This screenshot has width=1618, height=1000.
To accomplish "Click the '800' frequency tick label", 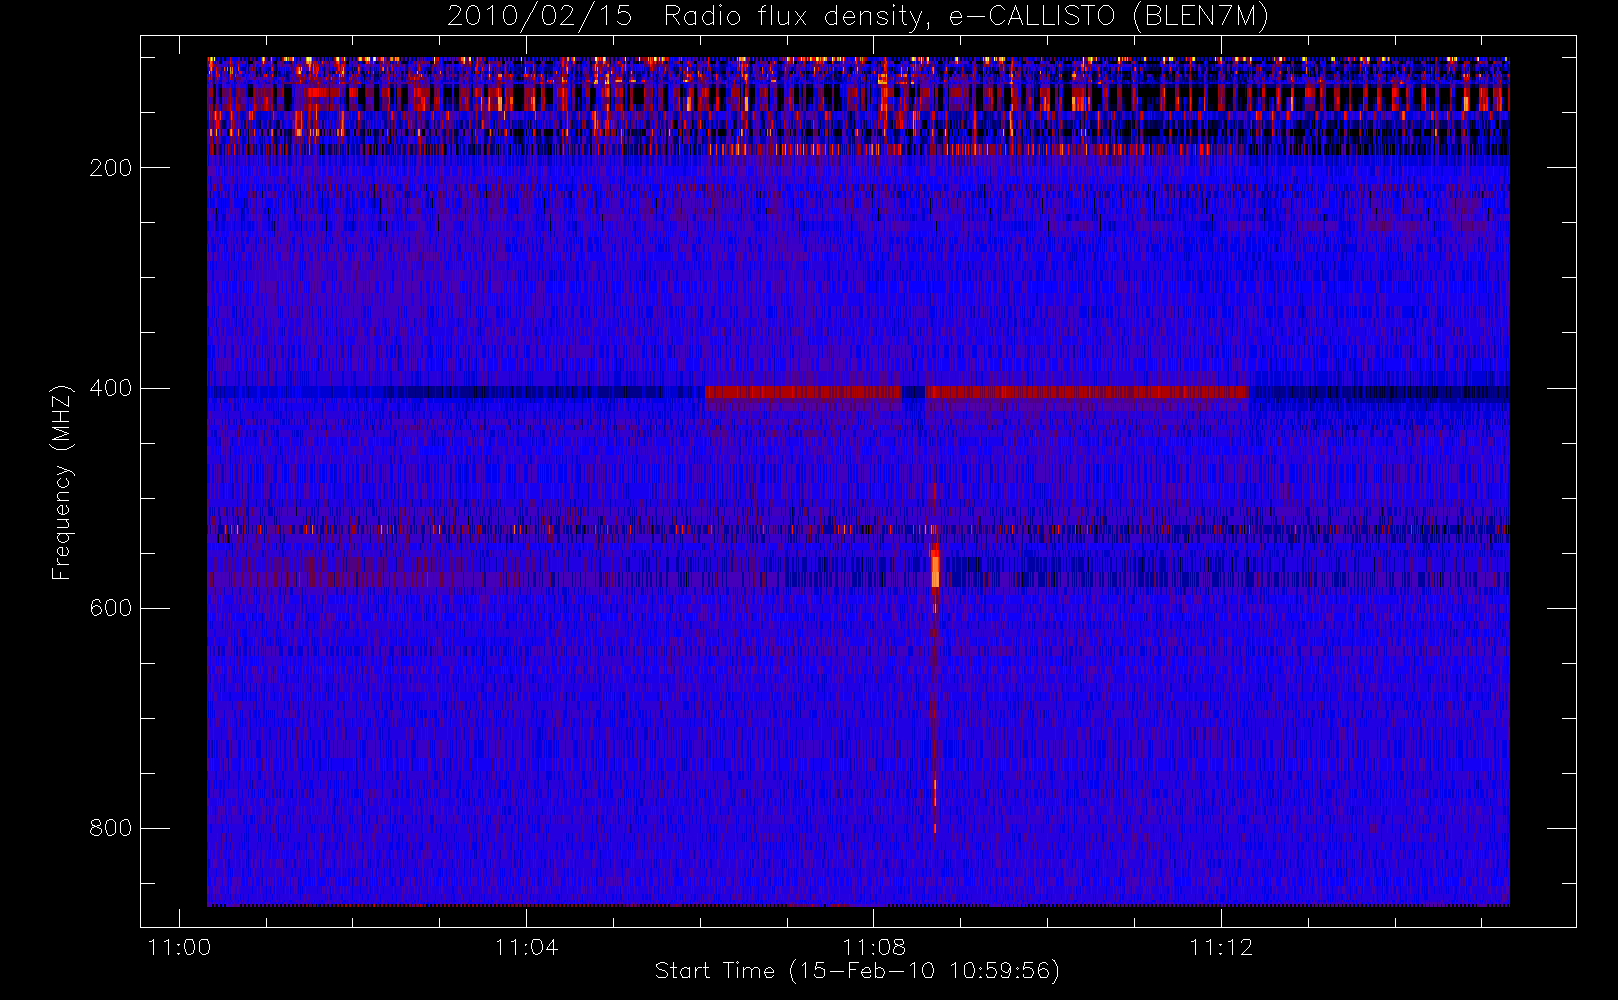I will click(x=110, y=828).
